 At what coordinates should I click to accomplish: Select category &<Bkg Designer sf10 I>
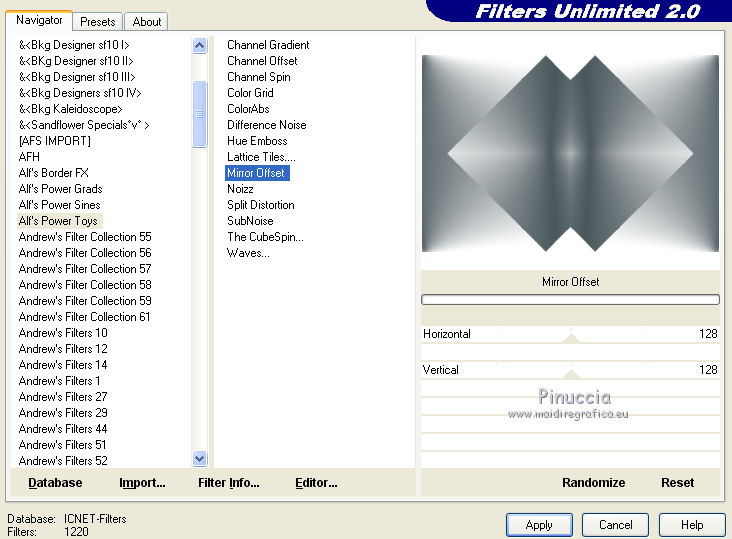click(74, 45)
